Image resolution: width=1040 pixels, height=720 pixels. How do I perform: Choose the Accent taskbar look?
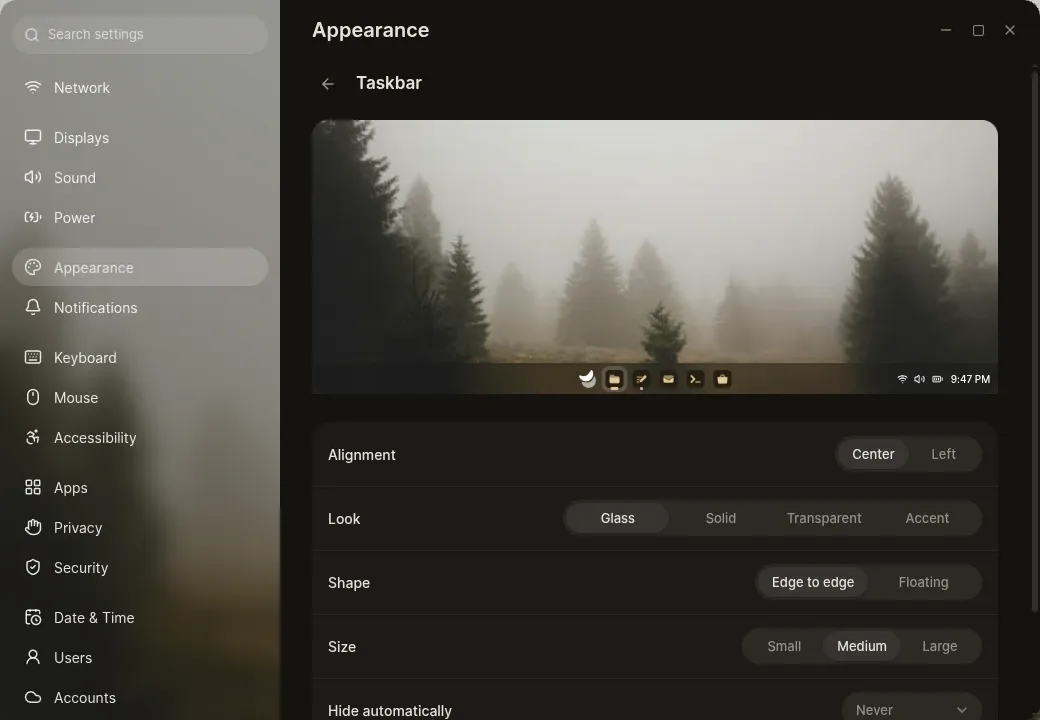pyautogui.click(x=927, y=518)
